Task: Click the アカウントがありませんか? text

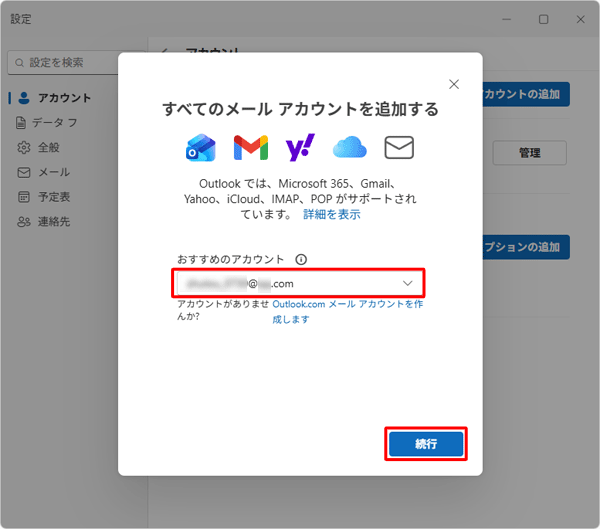Action: click(223, 310)
